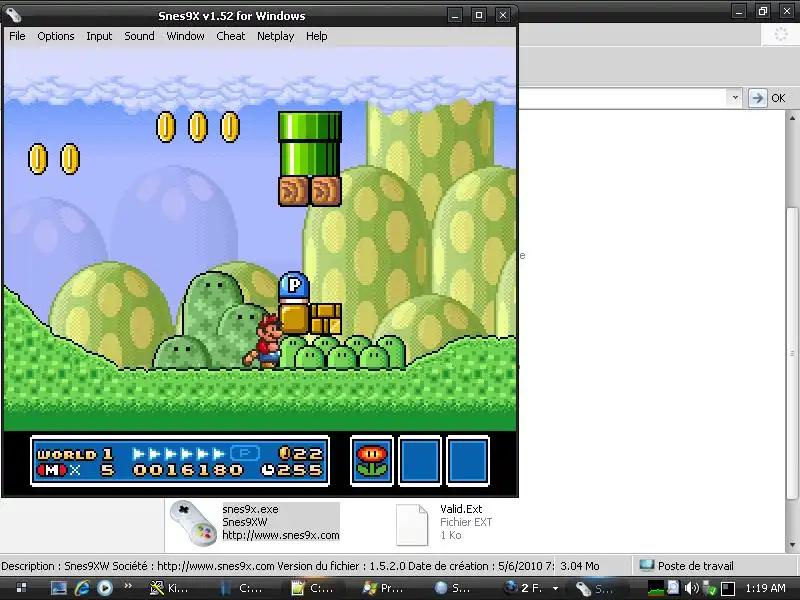Click the golden brick block in game
This screenshot has height=600, width=800.
[326, 319]
